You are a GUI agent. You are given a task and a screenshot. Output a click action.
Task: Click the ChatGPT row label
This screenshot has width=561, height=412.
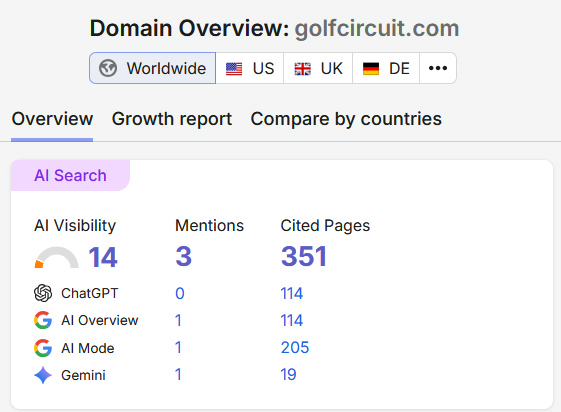[x=89, y=294]
